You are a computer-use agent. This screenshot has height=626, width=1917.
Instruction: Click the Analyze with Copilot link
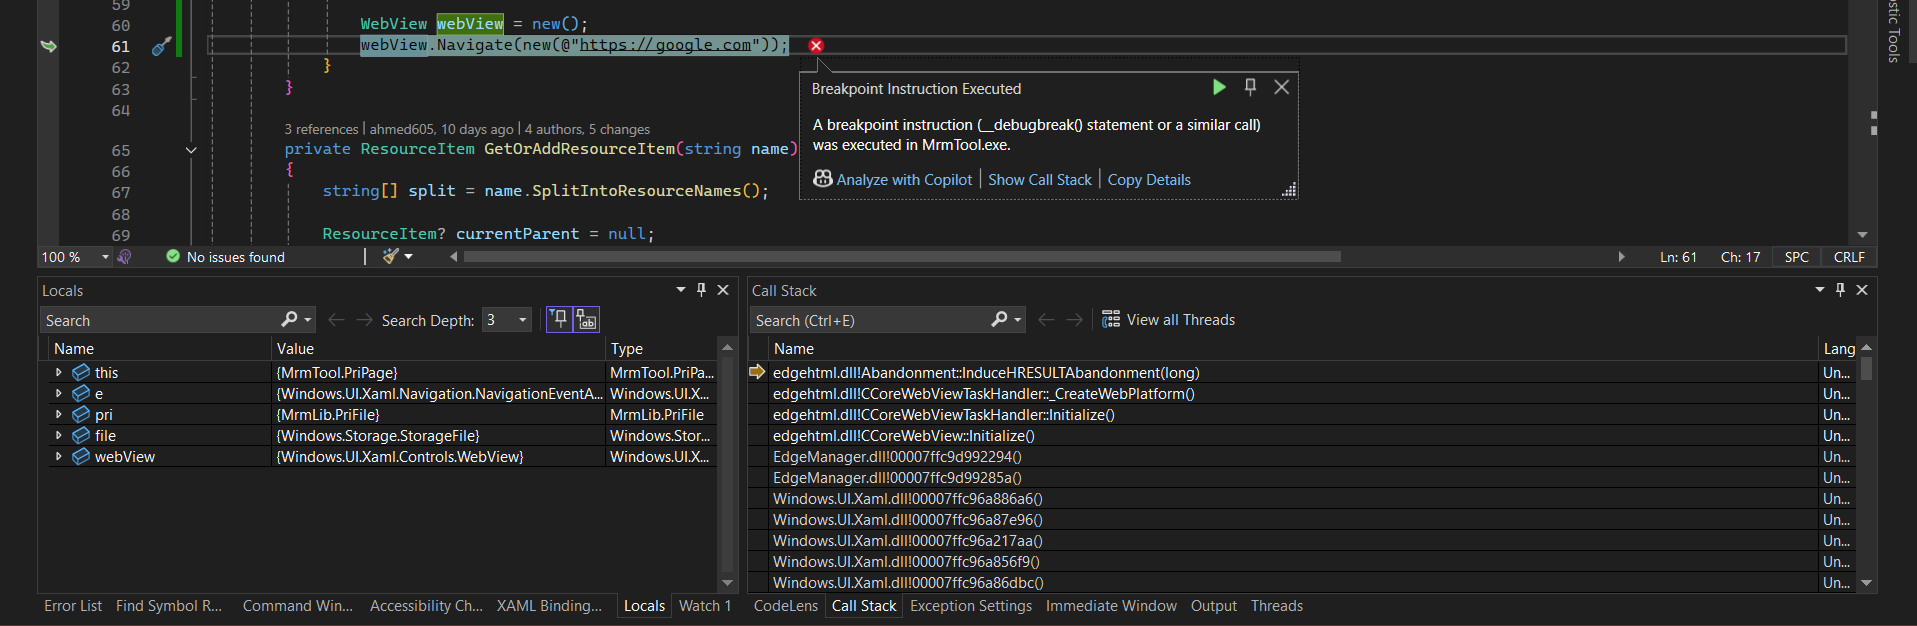pyautogui.click(x=903, y=180)
